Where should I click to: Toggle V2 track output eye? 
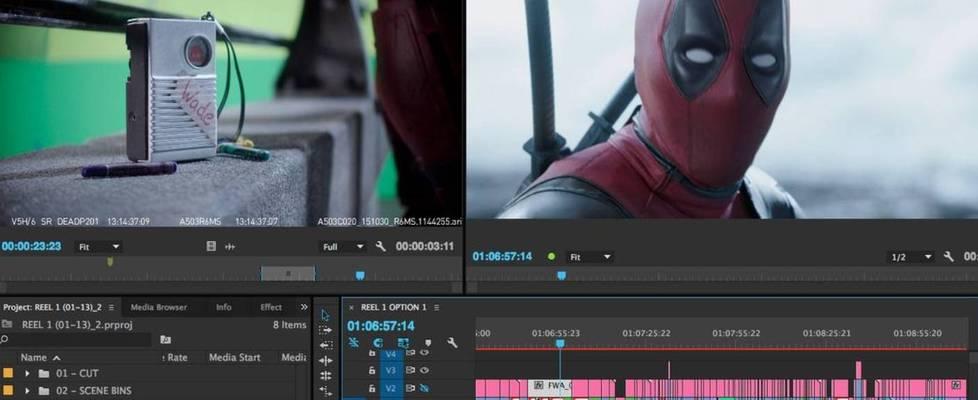425,388
